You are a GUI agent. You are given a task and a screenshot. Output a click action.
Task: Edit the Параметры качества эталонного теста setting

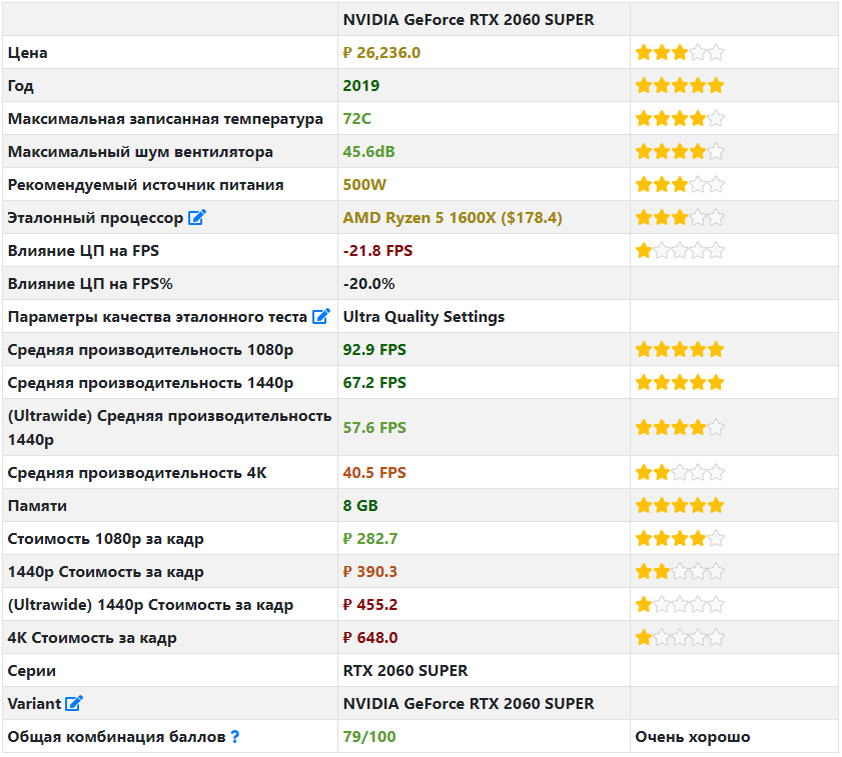click(321, 316)
